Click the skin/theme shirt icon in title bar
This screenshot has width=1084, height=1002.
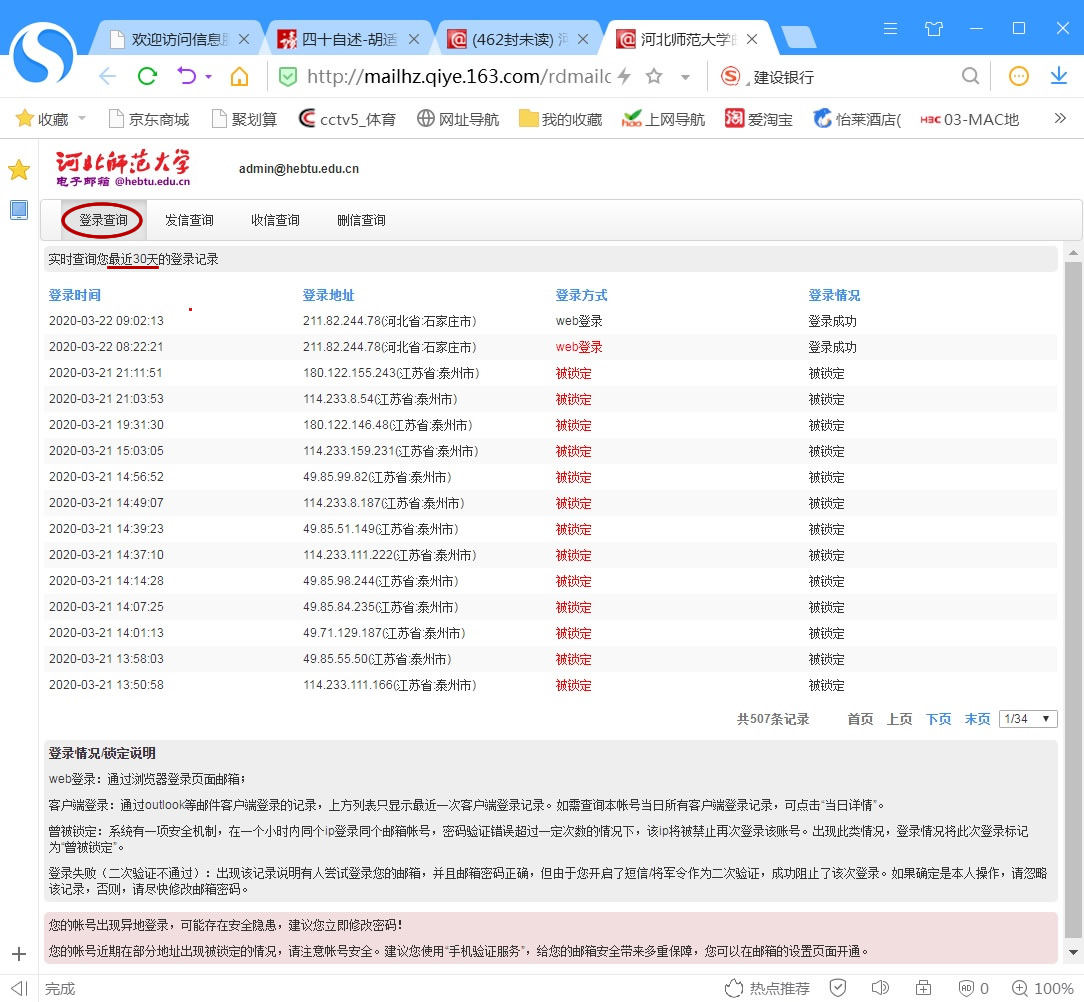934,29
